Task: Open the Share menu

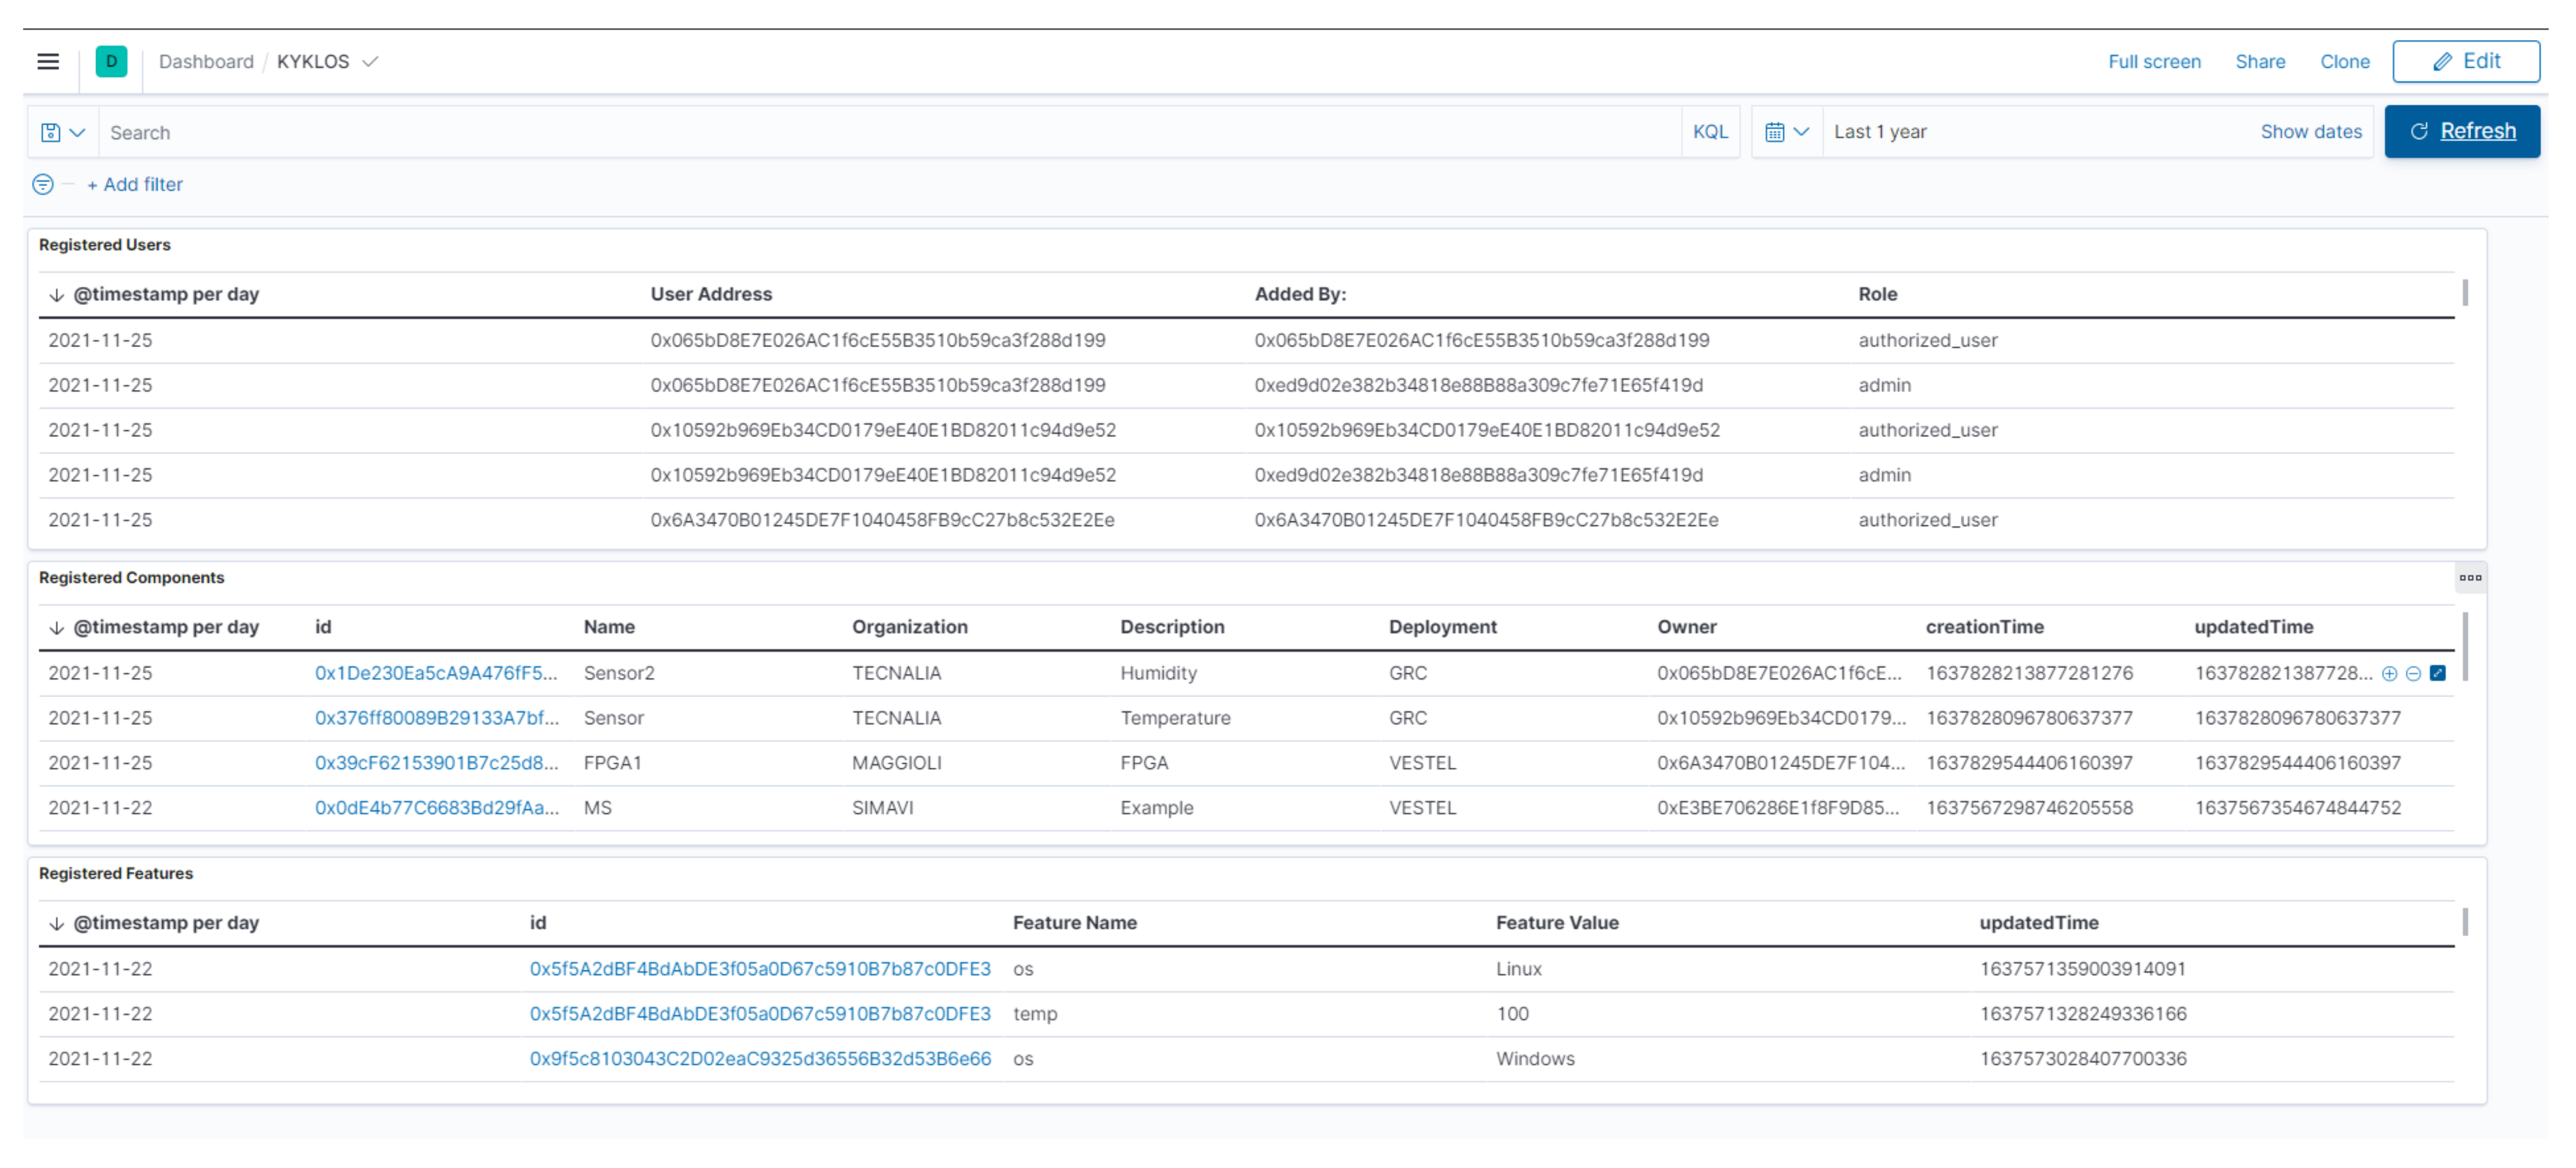Action: [2259, 62]
